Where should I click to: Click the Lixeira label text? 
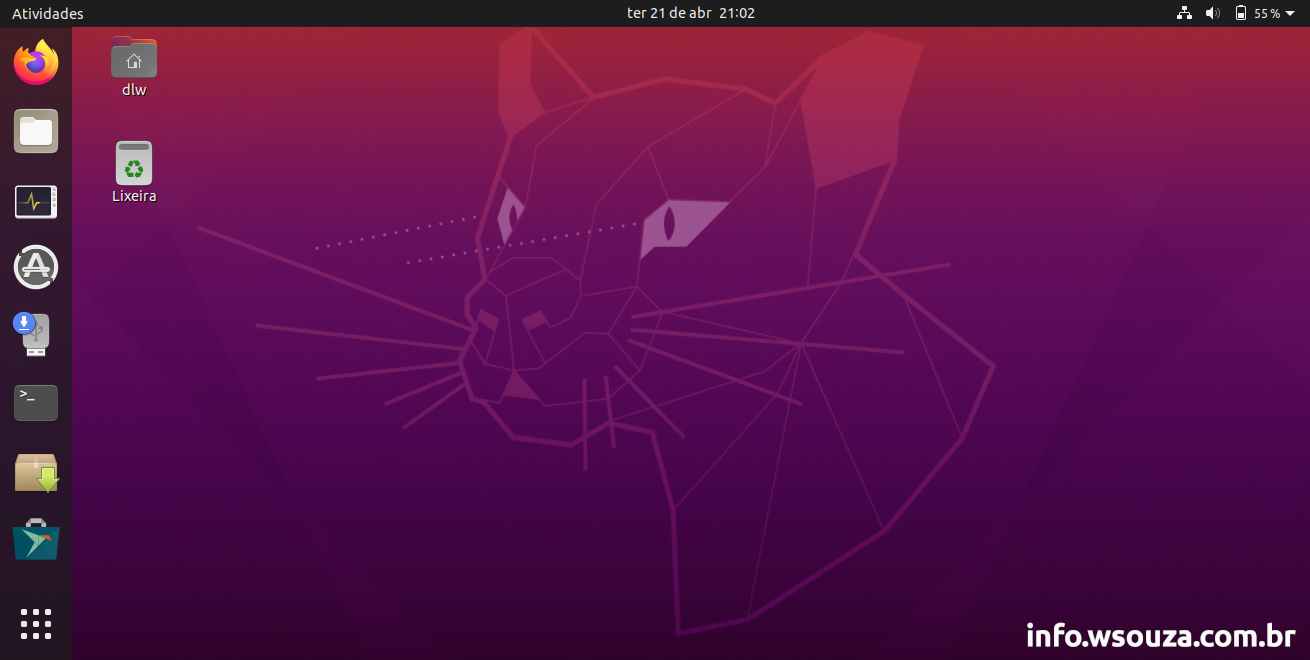pos(134,196)
